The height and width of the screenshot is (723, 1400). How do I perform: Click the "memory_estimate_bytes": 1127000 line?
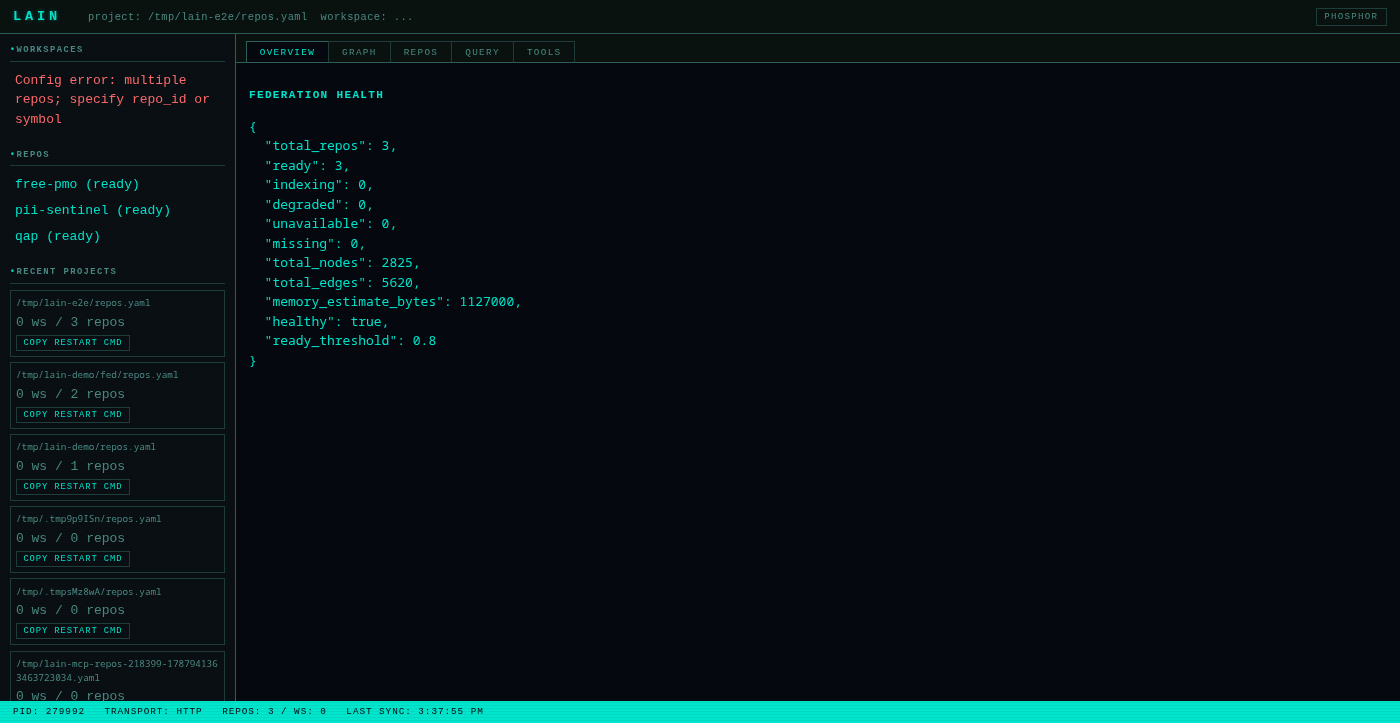pyautogui.click(x=393, y=302)
